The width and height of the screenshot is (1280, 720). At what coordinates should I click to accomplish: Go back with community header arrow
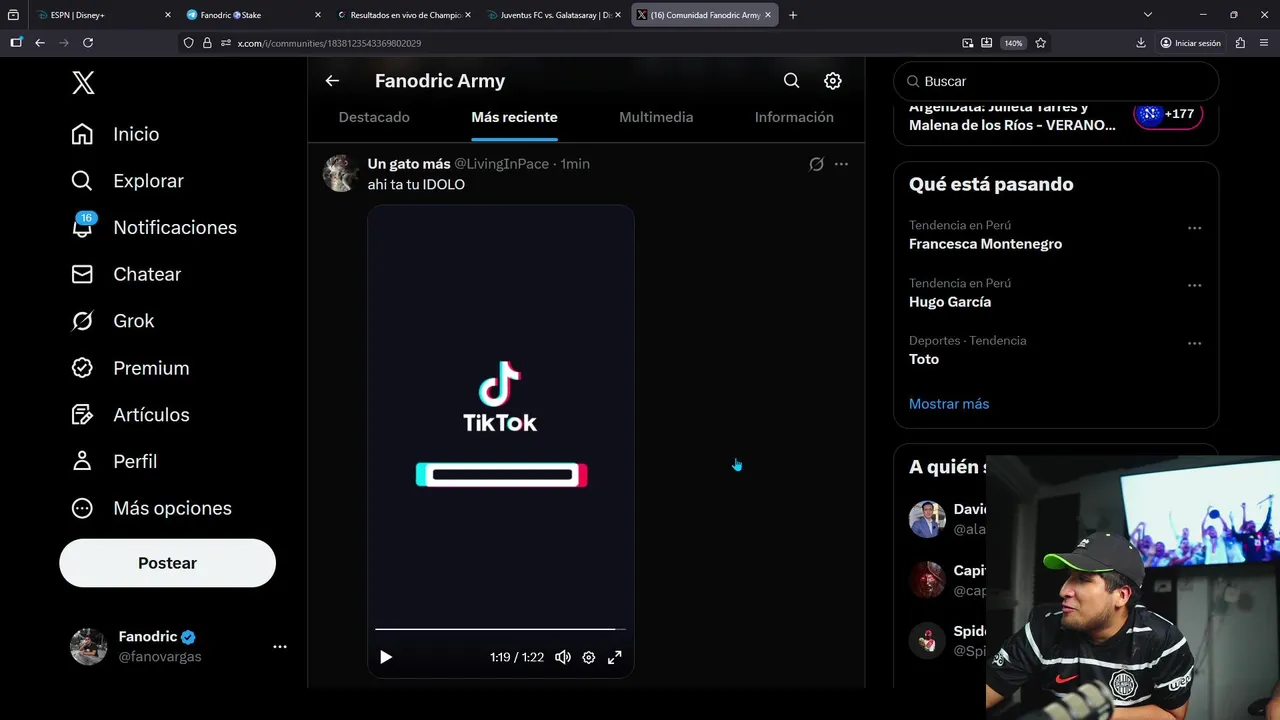332,81
